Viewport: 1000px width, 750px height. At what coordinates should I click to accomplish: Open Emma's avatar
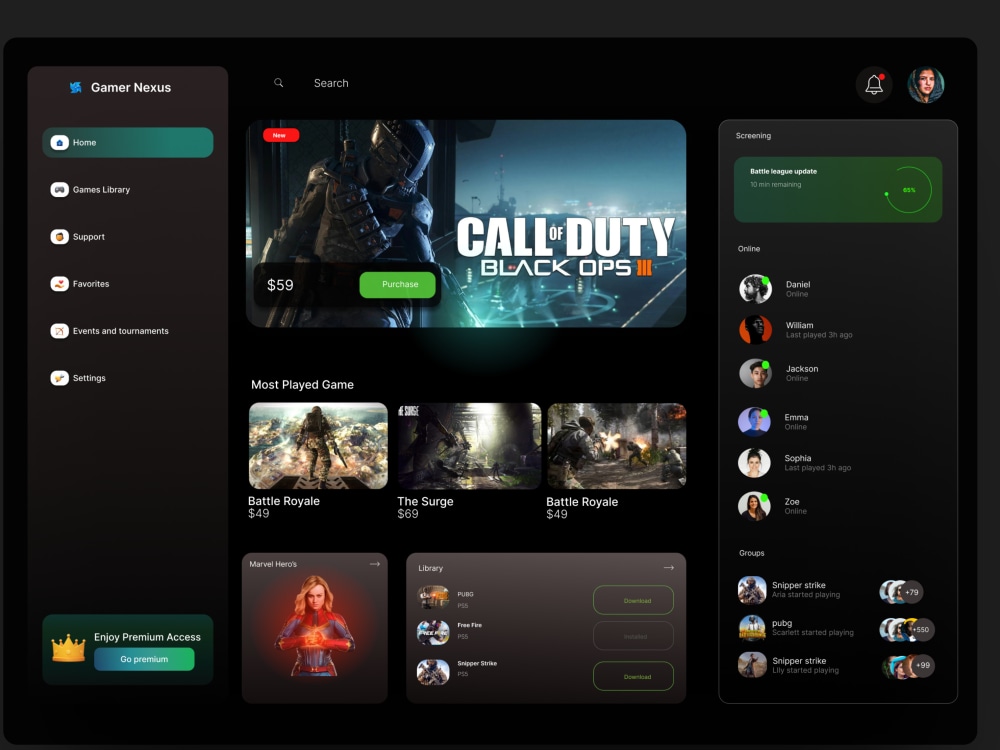[x=754, y=422]
